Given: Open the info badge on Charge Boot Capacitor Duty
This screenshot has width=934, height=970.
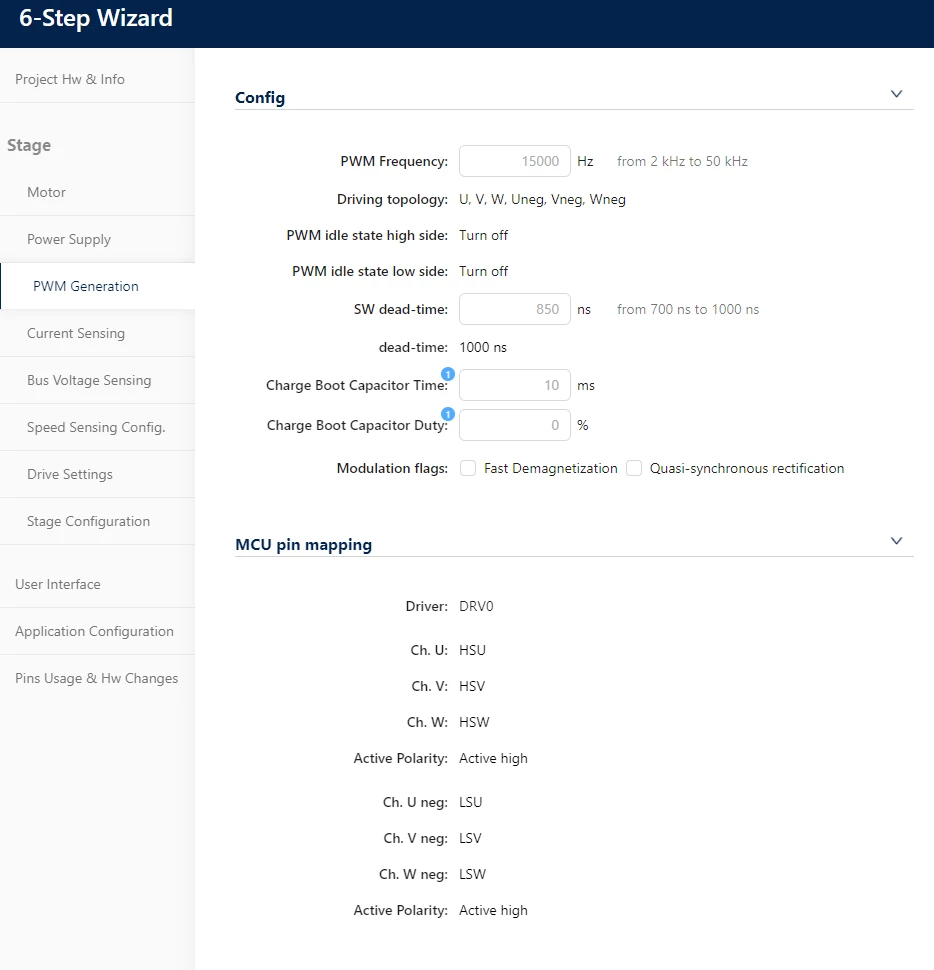Looking at the screenshot, I should 448,414.
